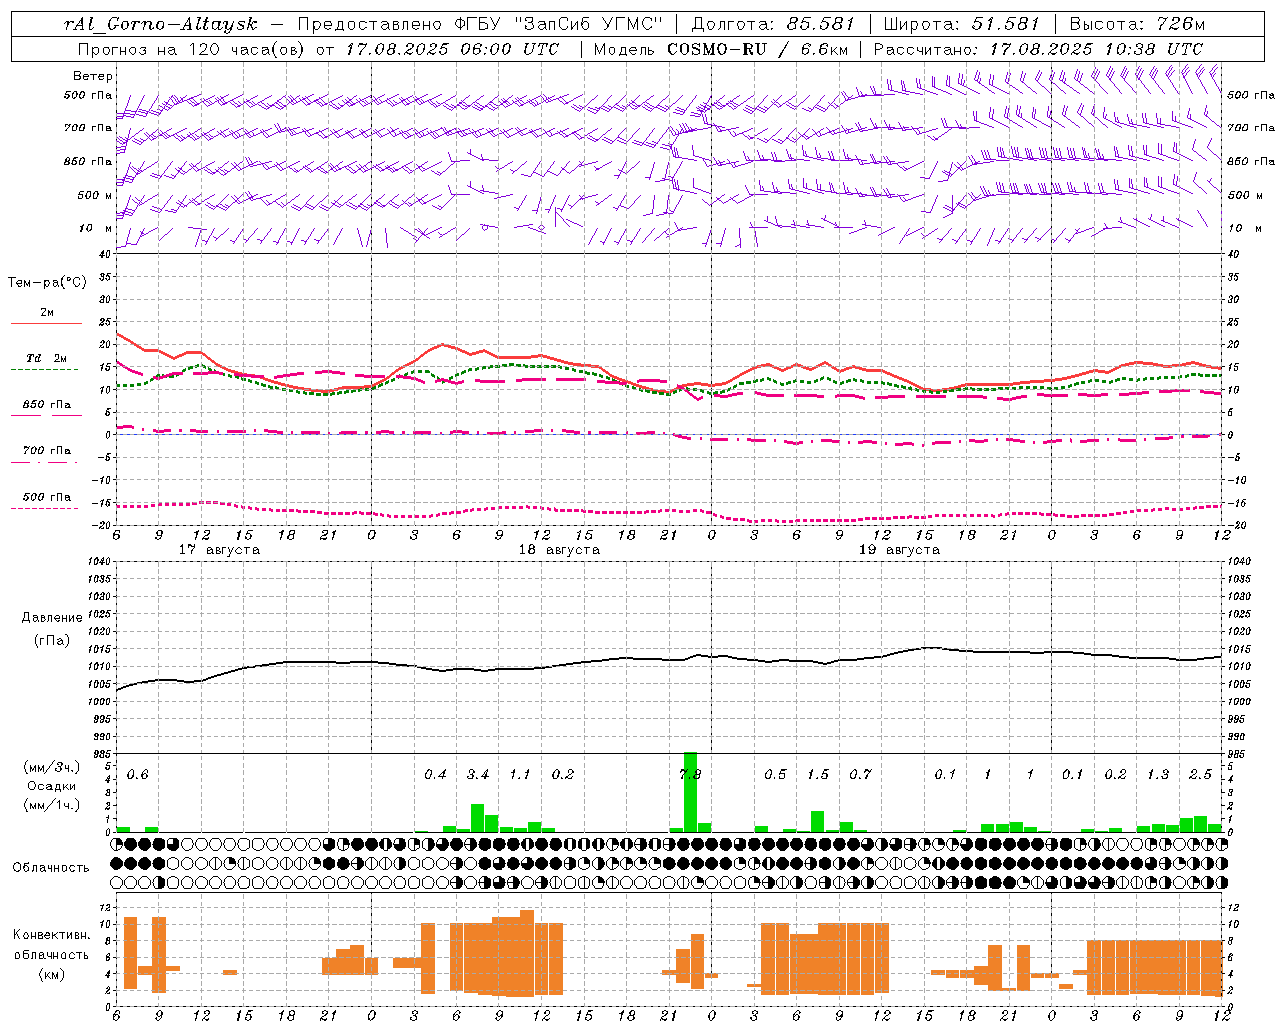The height and width of the screenshot is (1024, 1280).
Task: Click the 0.6 precipitation total
Action: 137,774
